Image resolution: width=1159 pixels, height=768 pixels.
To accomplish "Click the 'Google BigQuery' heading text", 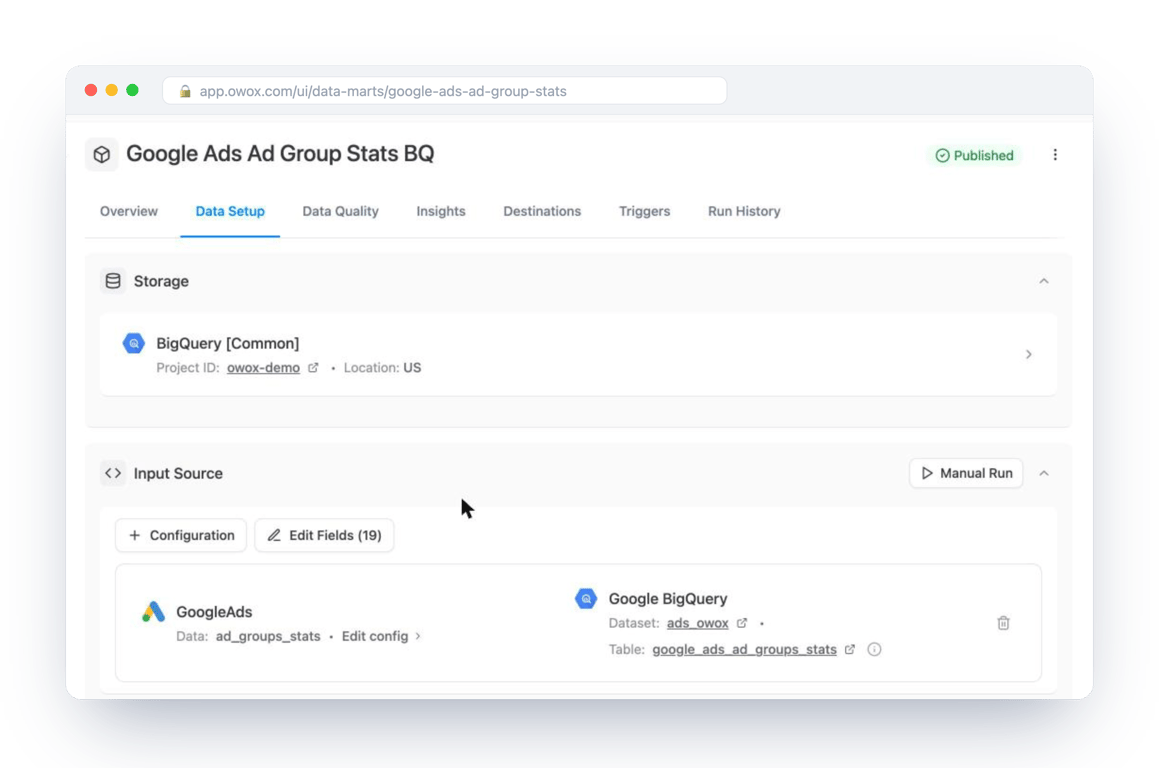I will tap(668, 599).
